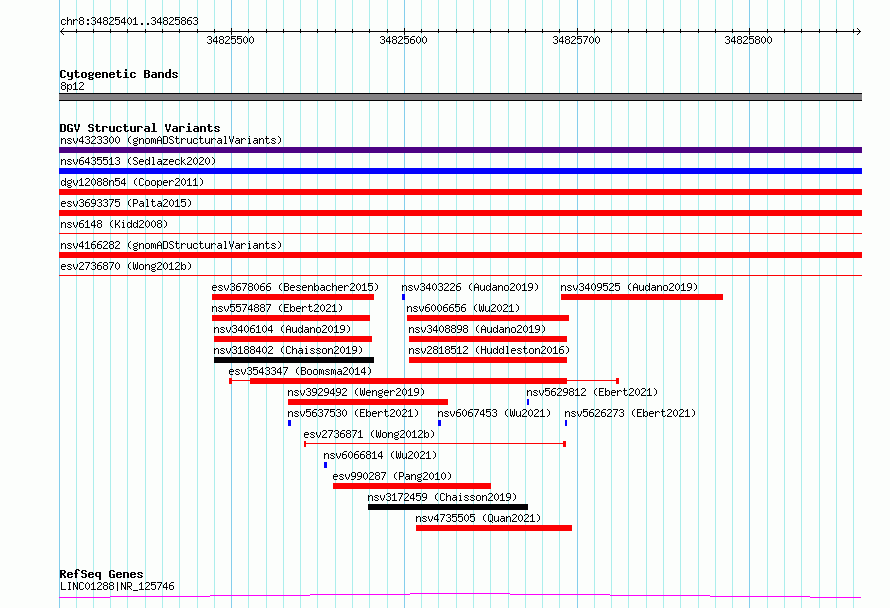
Task: Open the LINC01288|NR_125746 gene label
Action: (117, 586)
